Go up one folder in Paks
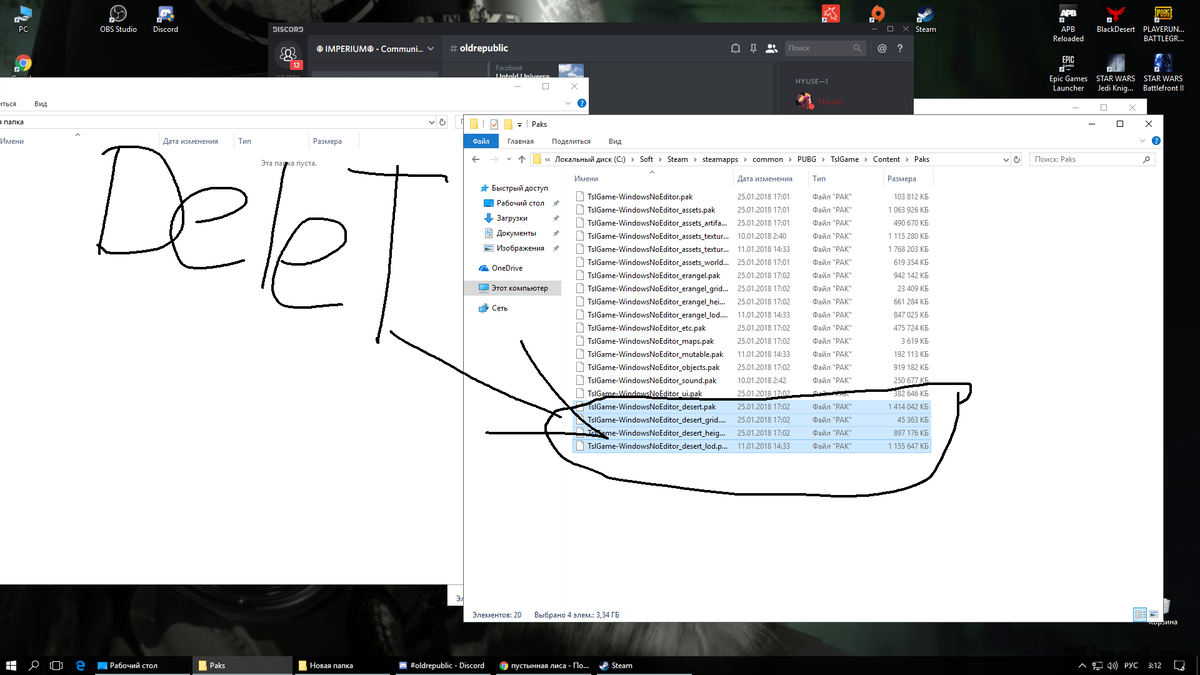This screenshot has width=1200, height=675. click(x=522, y=159)
